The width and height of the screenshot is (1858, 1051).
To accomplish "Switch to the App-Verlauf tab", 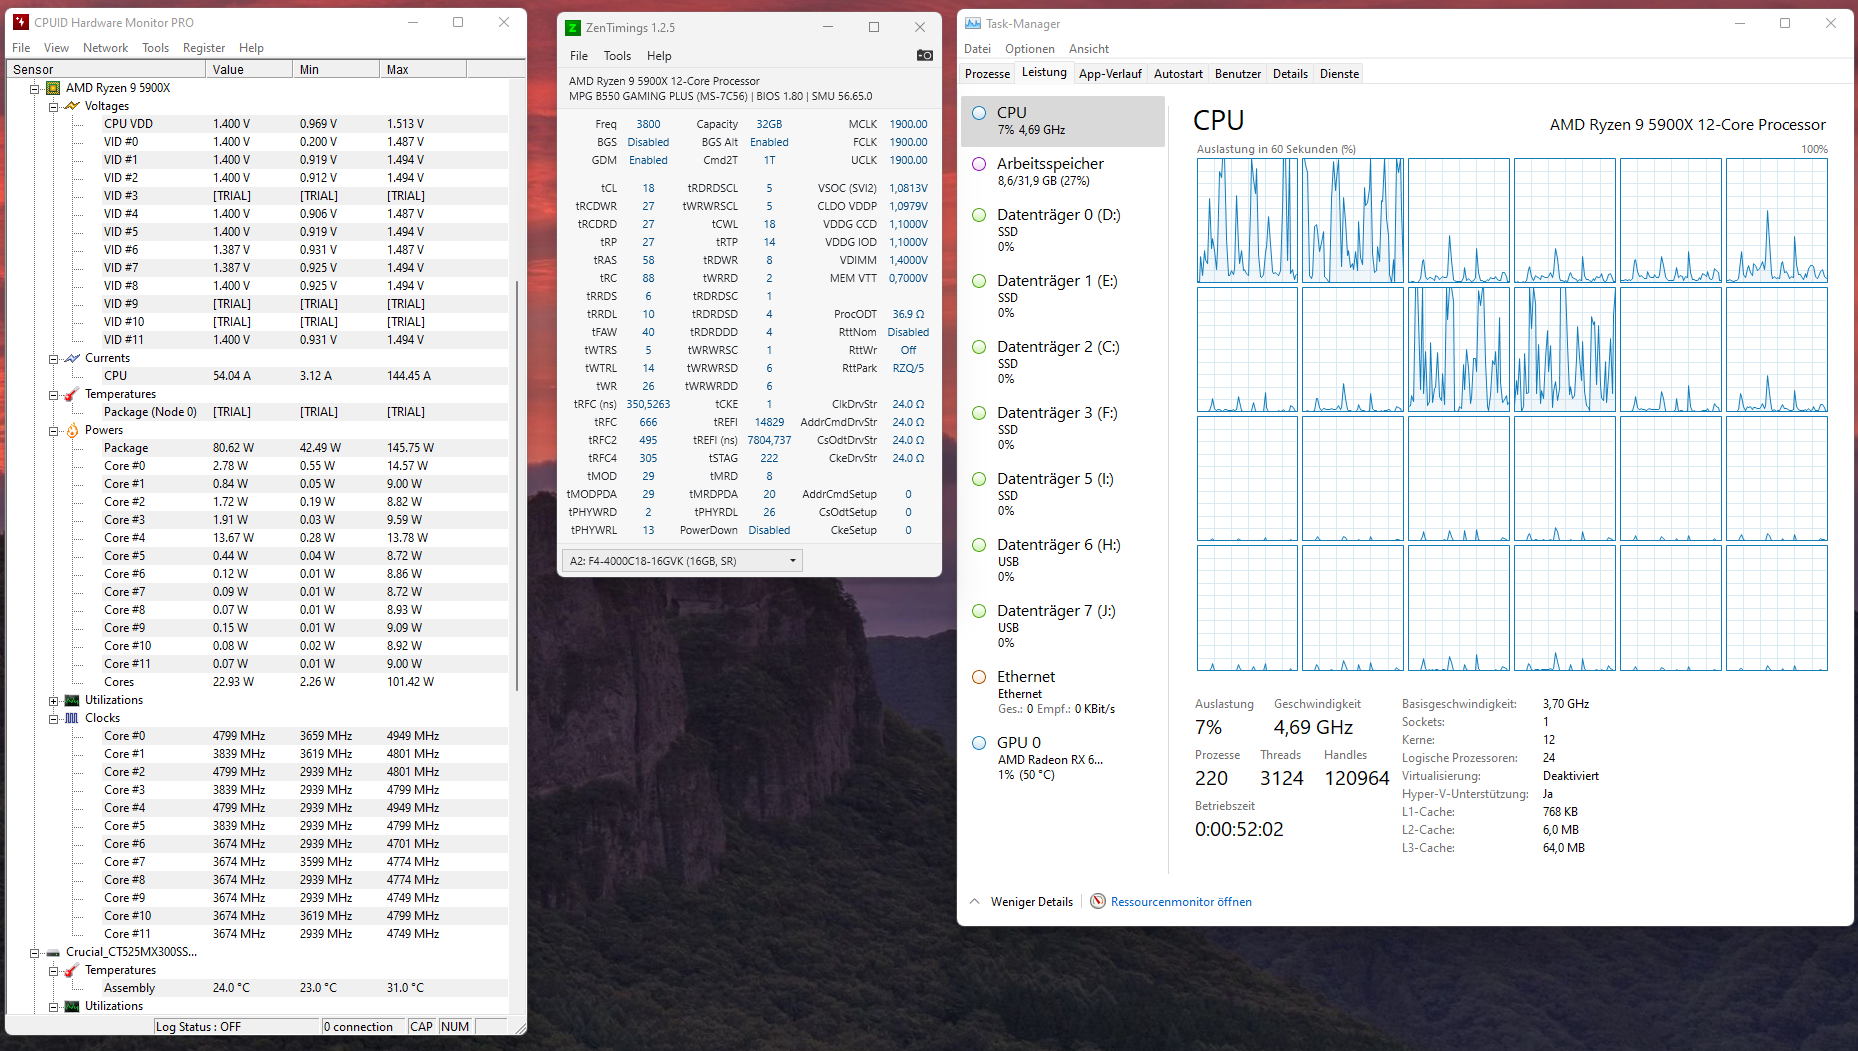I will point(1110,74).
